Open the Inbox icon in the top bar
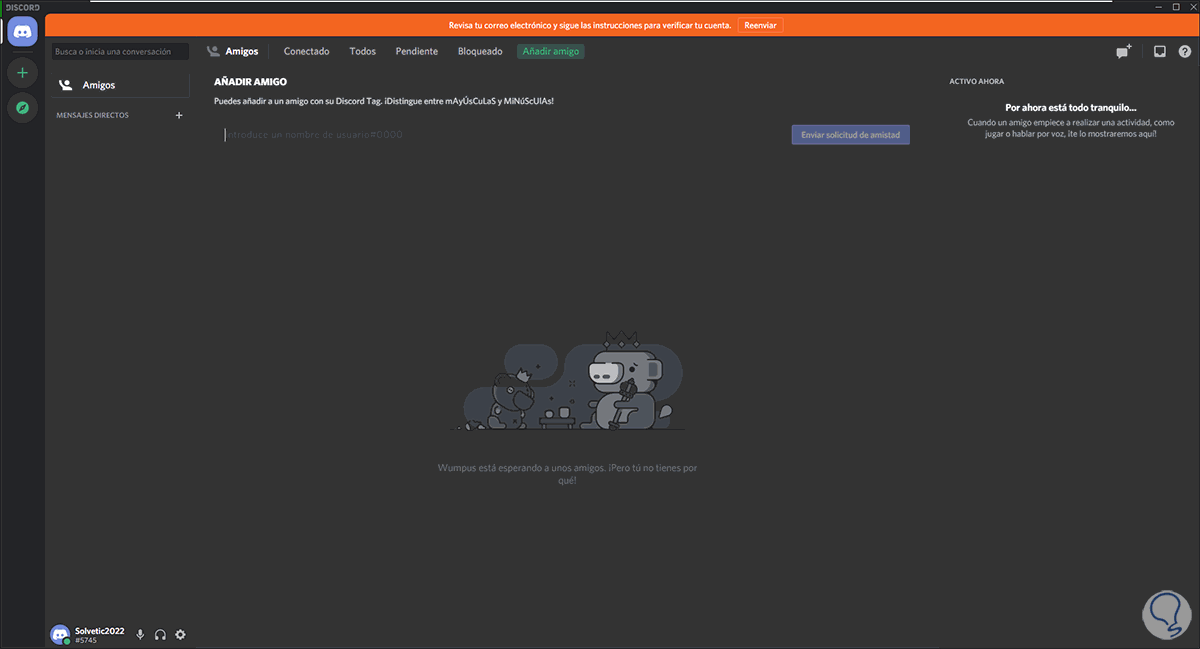The height and width of the screenshot is (649, 1200). (x=1160, y=51)
